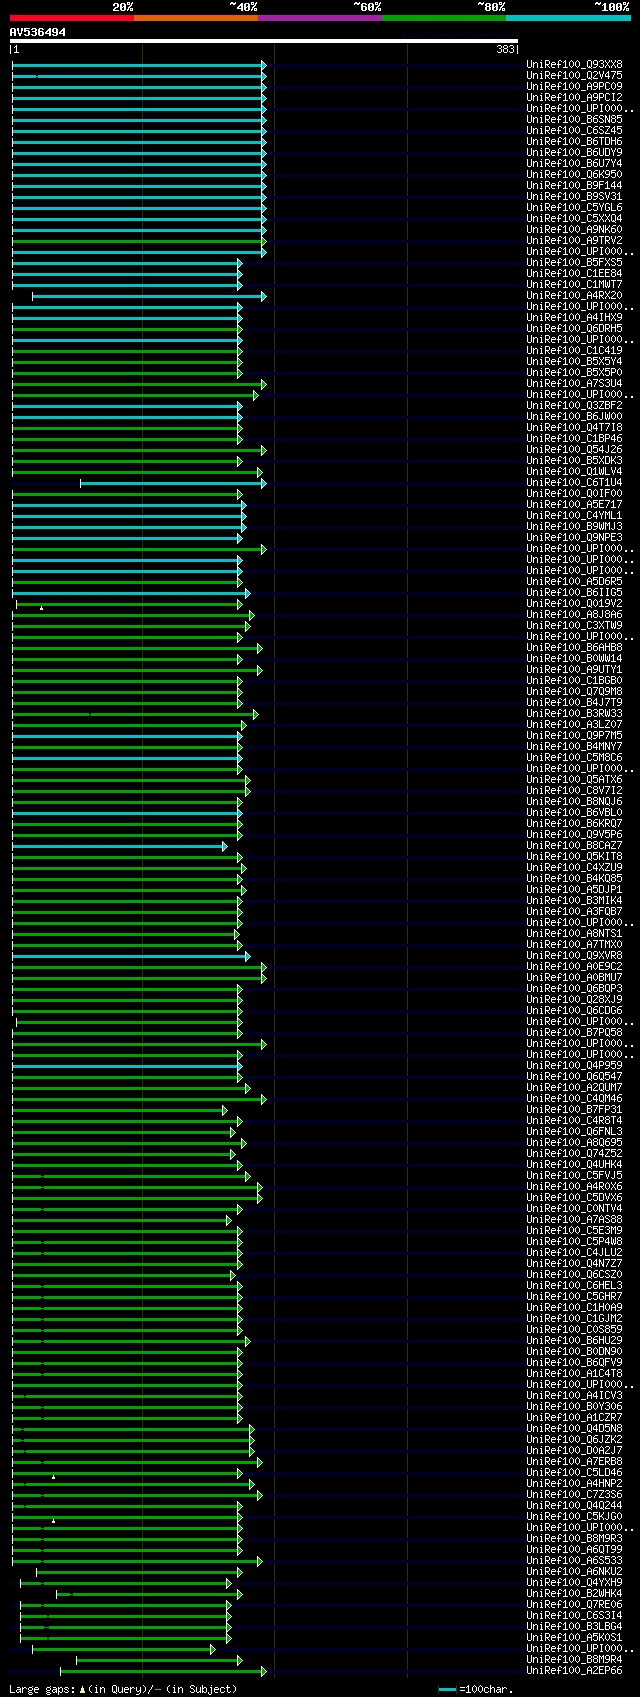Select the UniRef100_B8M9R3 label
640x1697 pixels.
click(574, 1538)
